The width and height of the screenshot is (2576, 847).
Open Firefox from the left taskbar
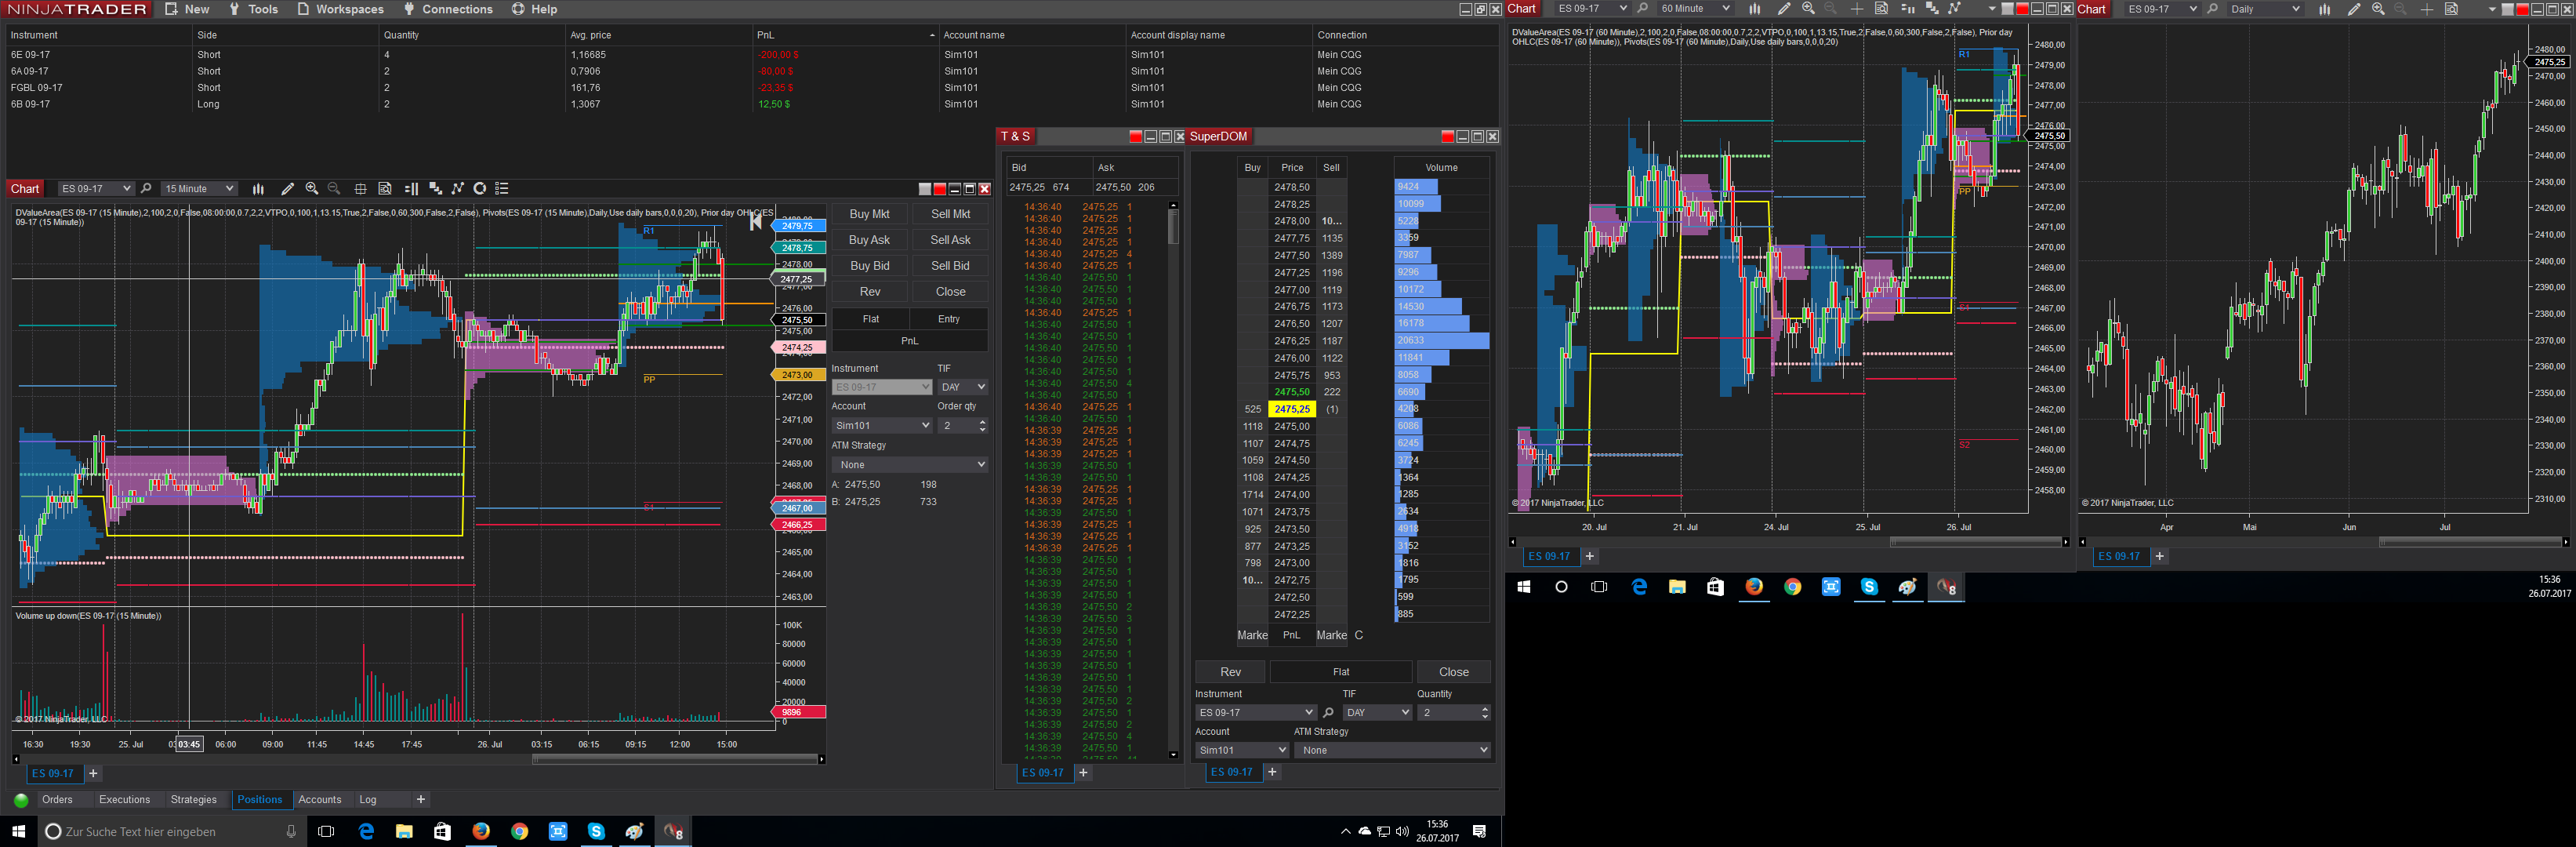click(481, 831)
